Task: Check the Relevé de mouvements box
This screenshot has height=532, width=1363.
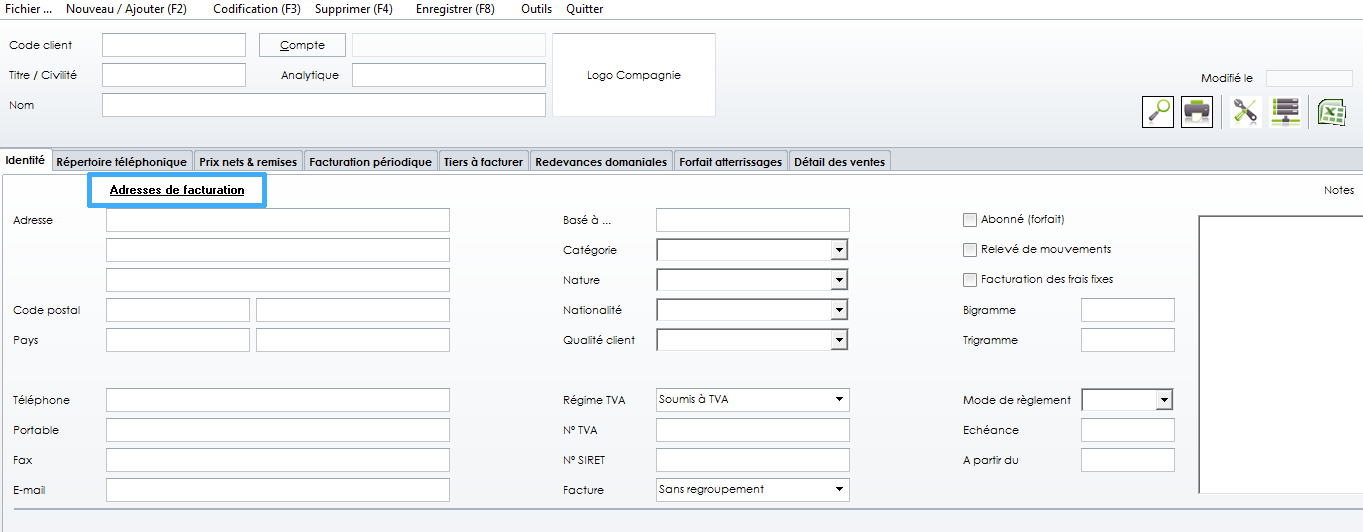Action: [x=969, y=250]
